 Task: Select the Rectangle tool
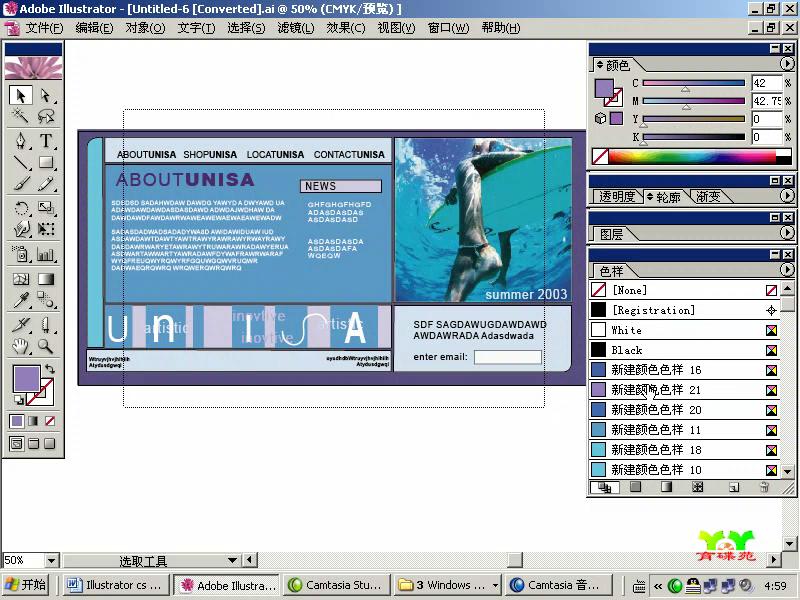tap(45, 162)
